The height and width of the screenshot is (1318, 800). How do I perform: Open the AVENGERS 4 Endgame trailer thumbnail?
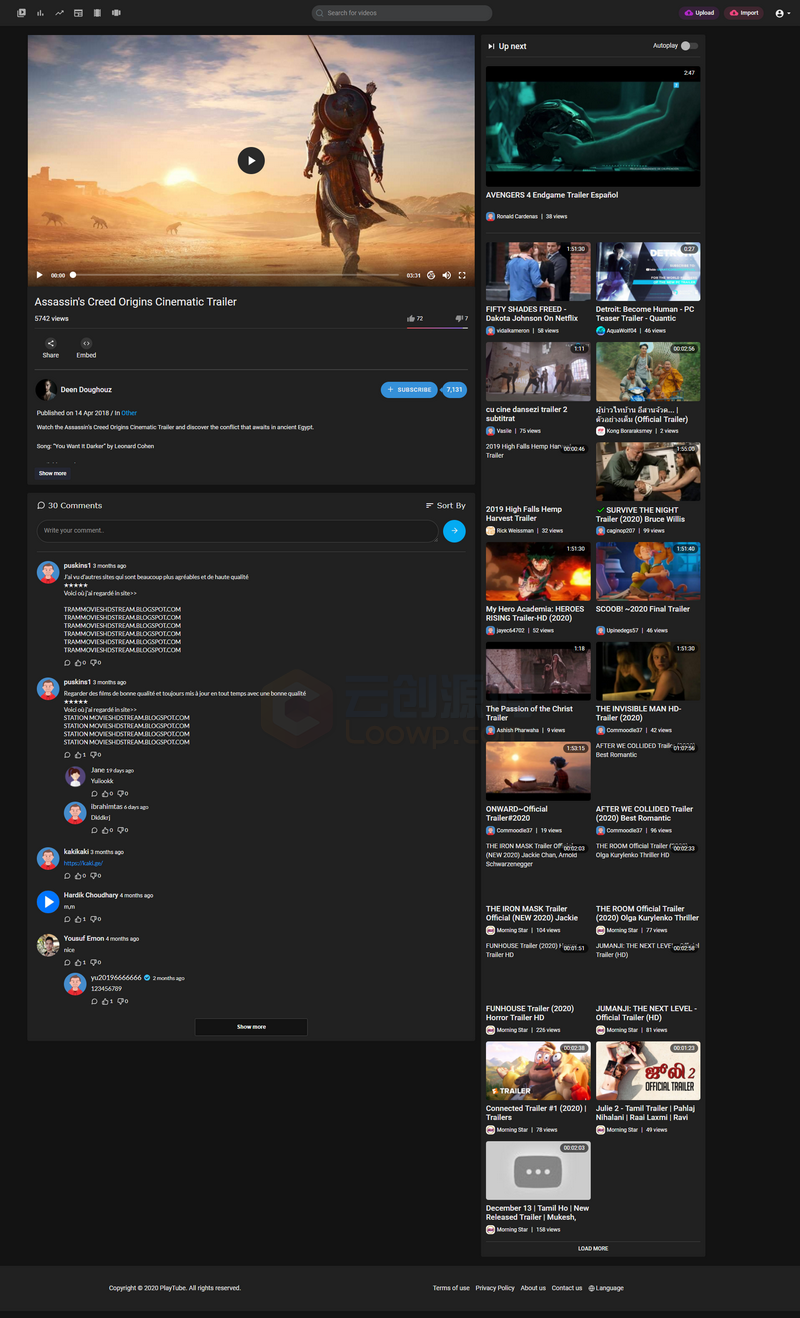(x=593, y=125)
